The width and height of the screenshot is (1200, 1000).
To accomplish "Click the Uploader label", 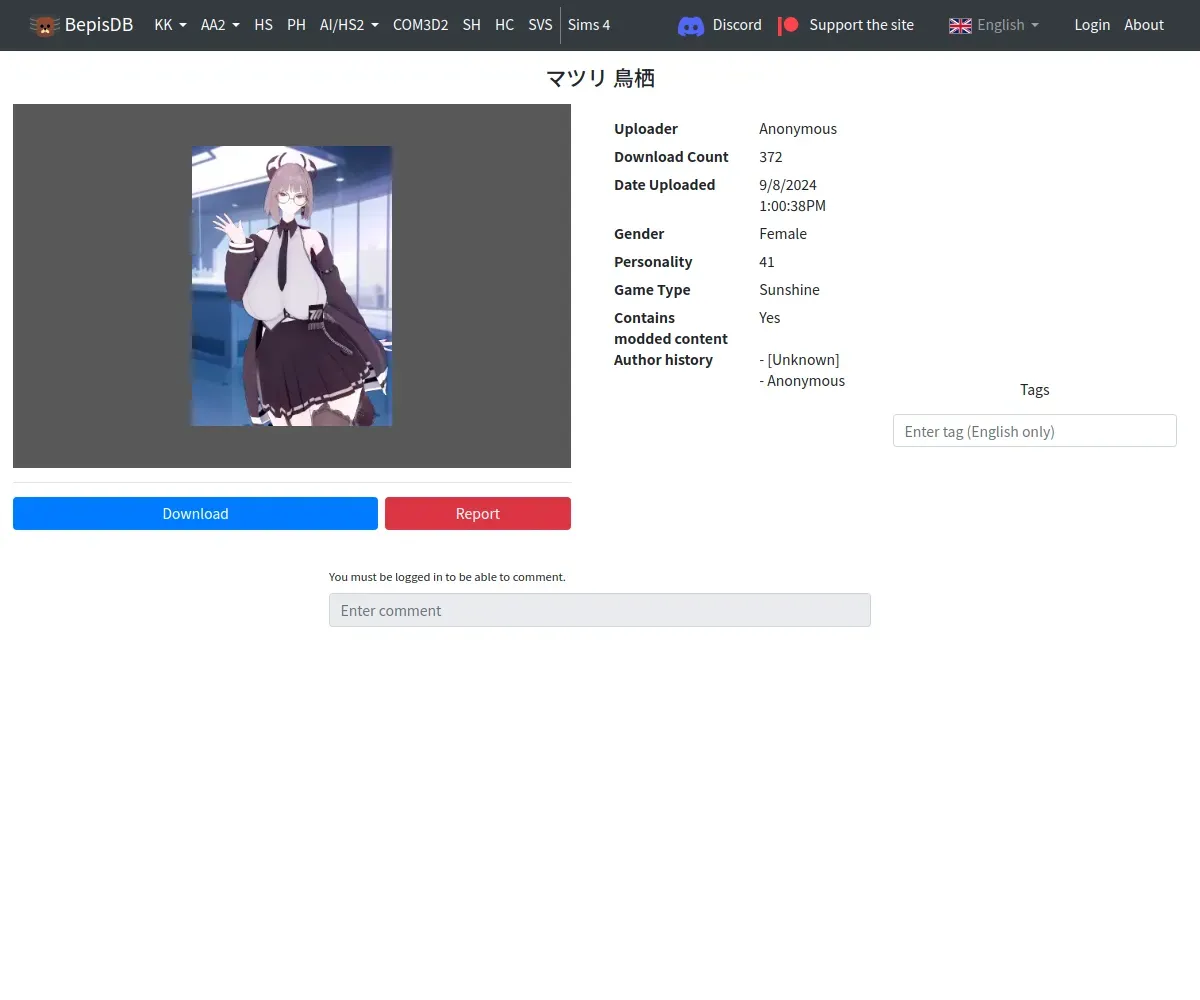I will pos(646,129).
